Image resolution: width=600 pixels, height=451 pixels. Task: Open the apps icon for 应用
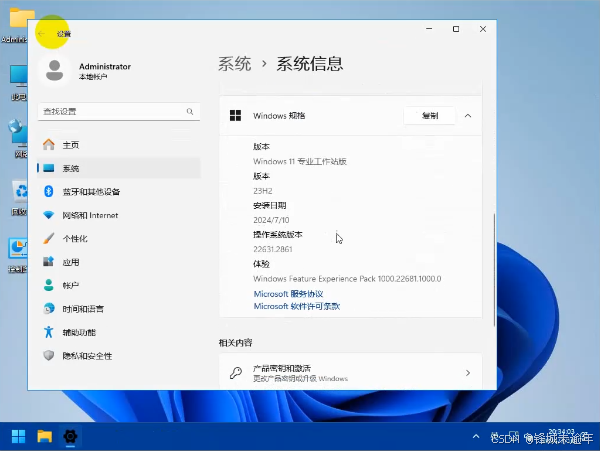click(x=49, y=262)
